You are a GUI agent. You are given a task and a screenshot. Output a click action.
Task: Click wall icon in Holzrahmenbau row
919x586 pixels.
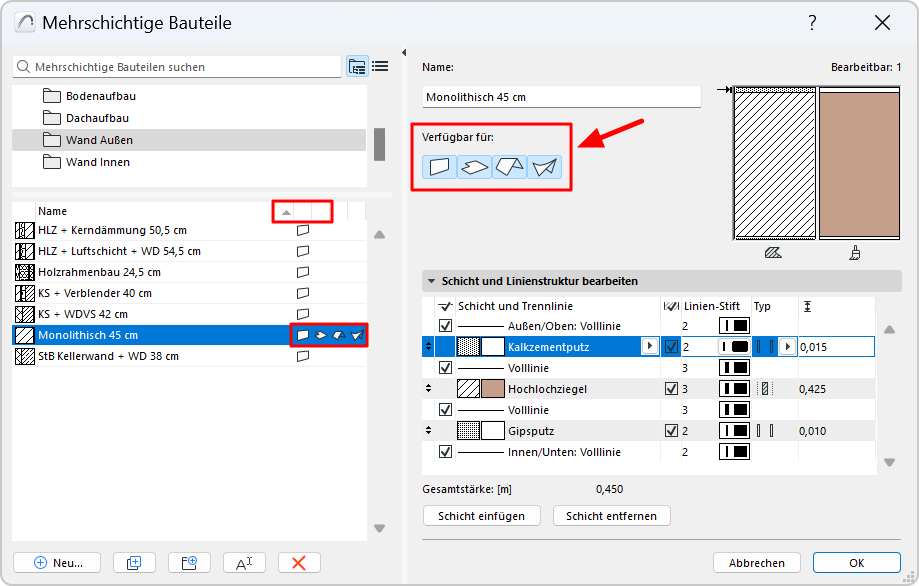point(303,272)
